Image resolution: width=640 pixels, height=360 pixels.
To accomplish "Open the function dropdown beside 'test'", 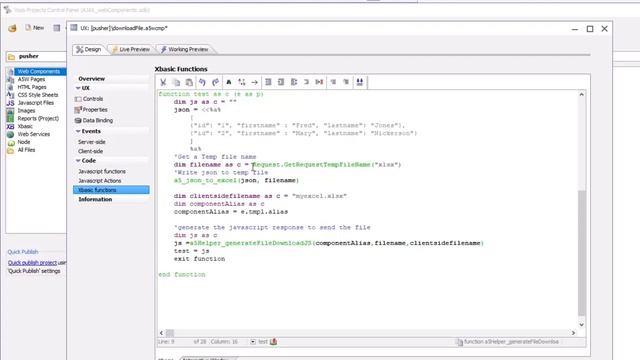I will coord(253,342).
